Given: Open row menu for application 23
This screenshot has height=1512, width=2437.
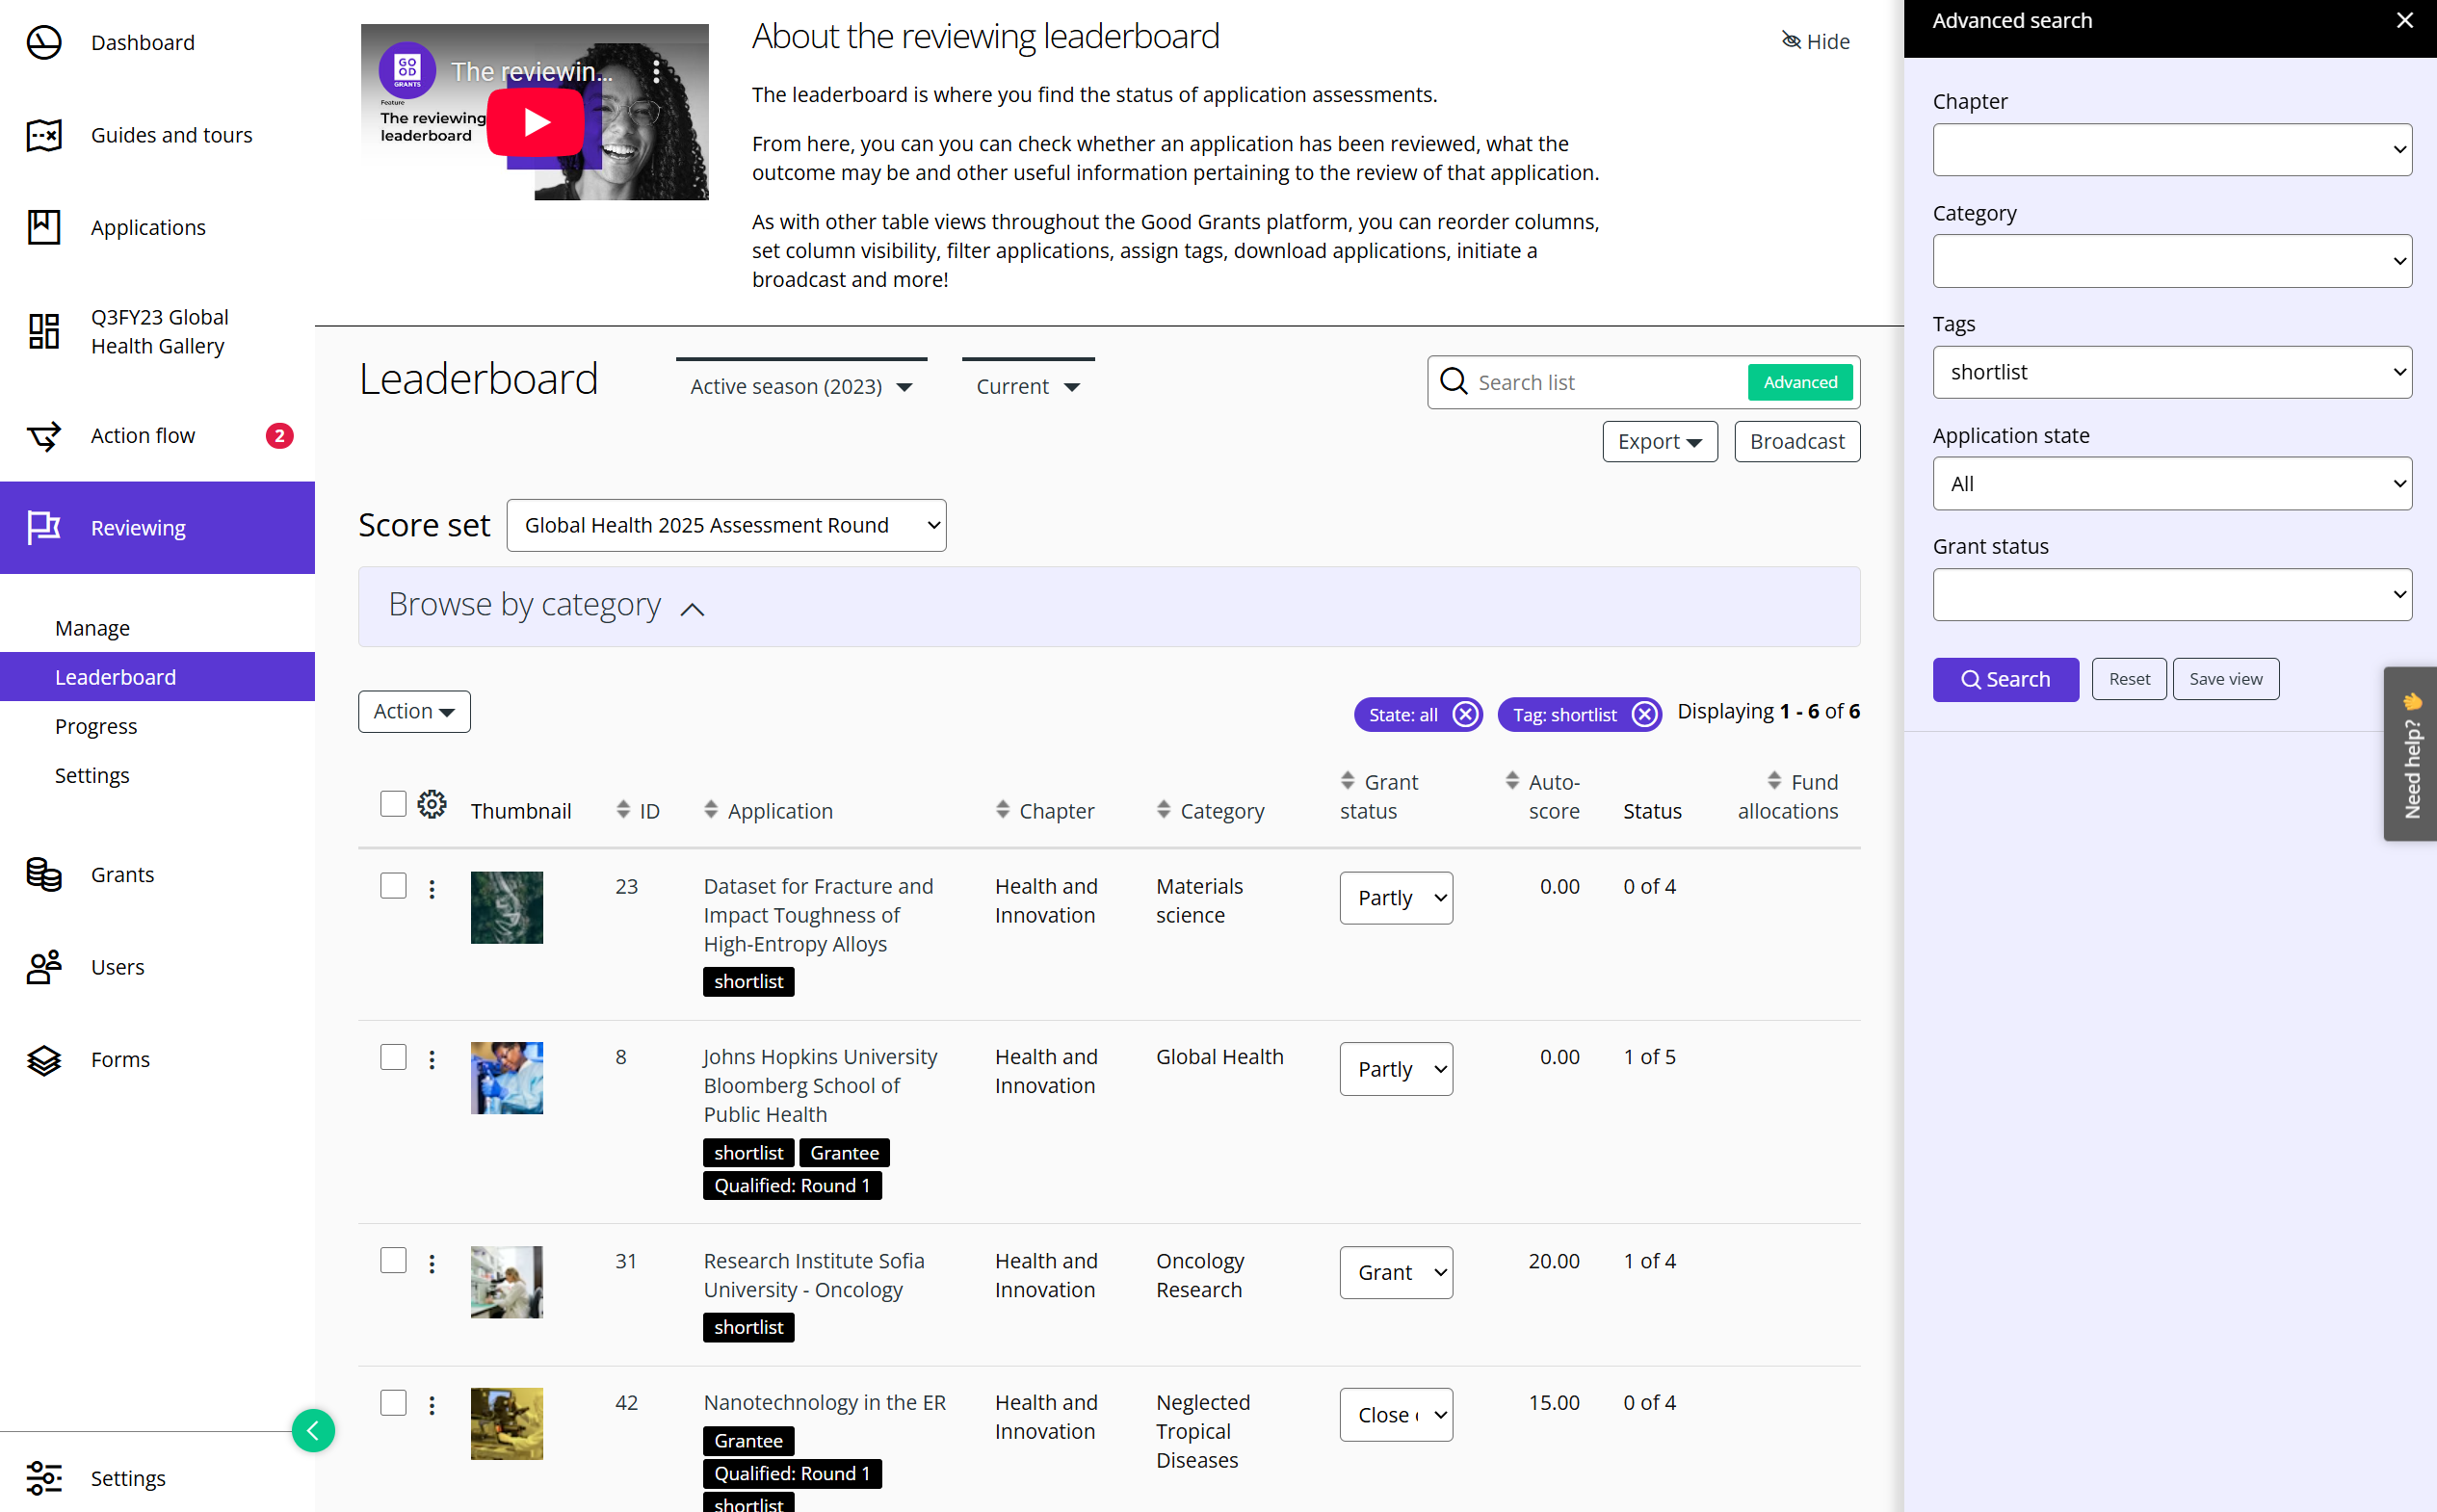Looking at the screenshot, I should coord(432,888).
